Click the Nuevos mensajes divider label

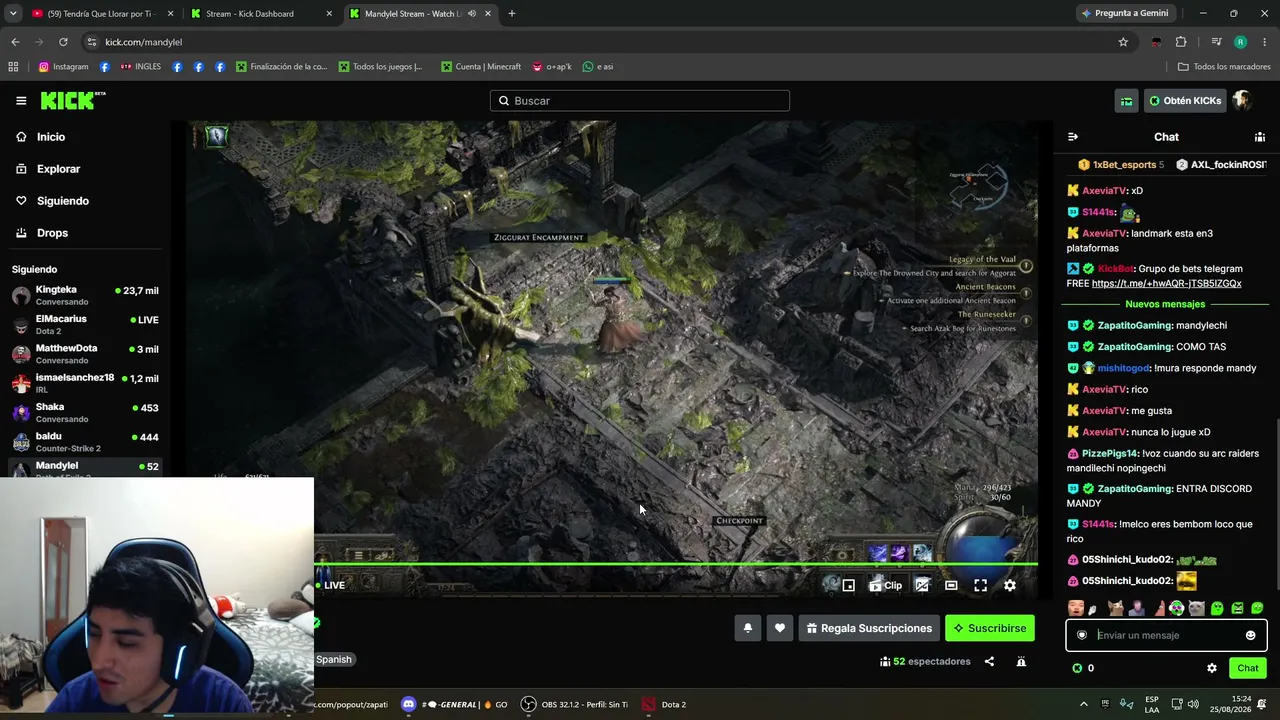point(1165,304)
